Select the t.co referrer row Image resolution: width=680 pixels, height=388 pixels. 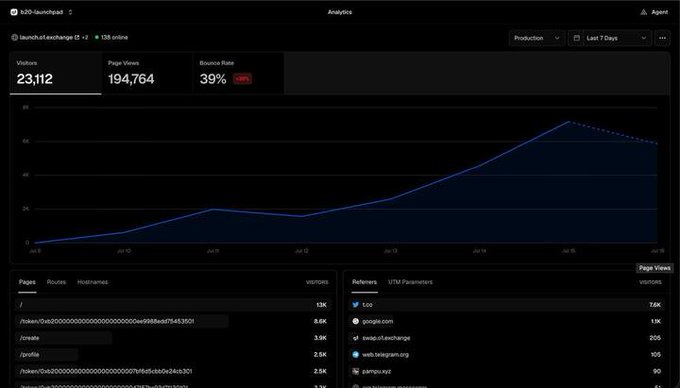[x=507, y=305]
